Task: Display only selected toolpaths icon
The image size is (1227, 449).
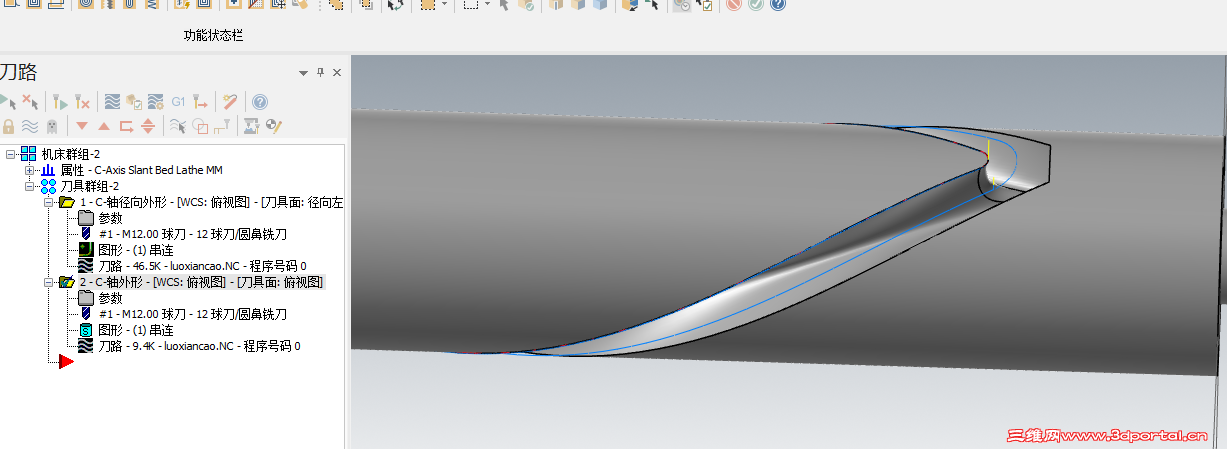Action: tap(178, 126)
